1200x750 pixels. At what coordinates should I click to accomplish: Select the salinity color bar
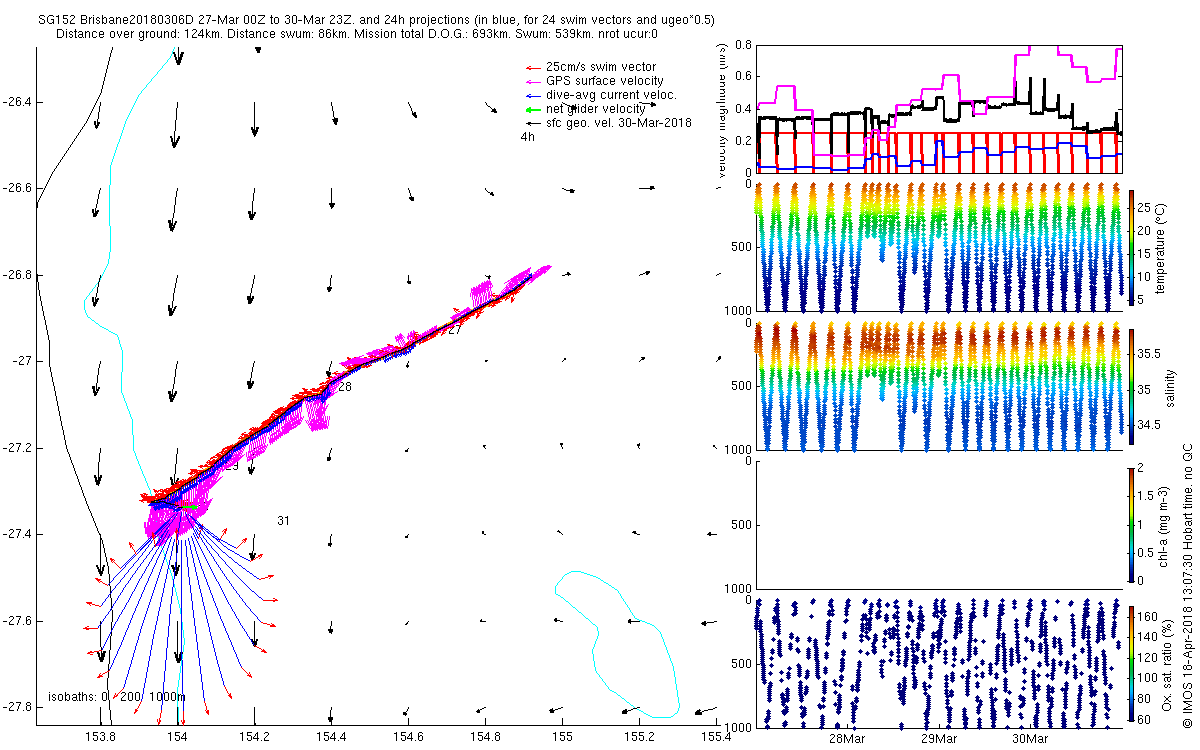pos(1132,386)
